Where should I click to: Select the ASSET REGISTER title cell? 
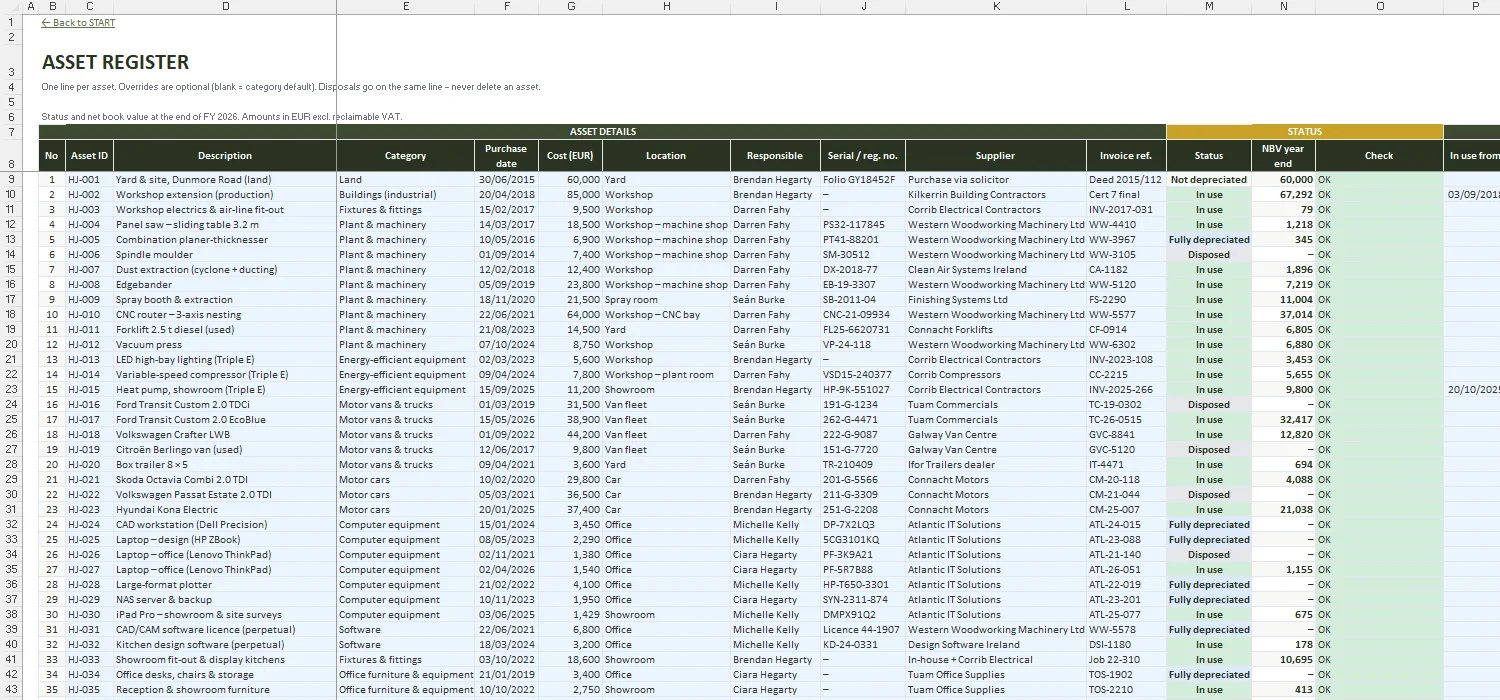pos(115,62)
